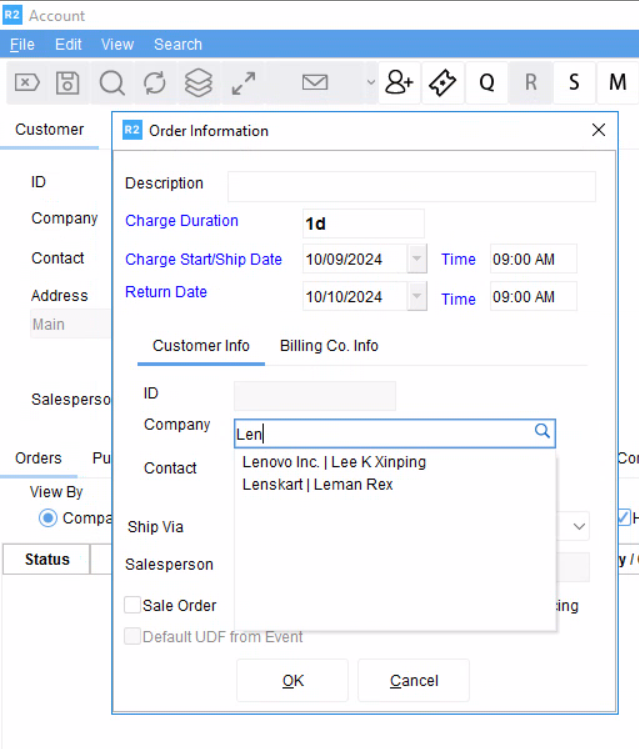
Task: Click the magnifier search toolbar icon
Action: pyautogui.click(x=111, y=83)
